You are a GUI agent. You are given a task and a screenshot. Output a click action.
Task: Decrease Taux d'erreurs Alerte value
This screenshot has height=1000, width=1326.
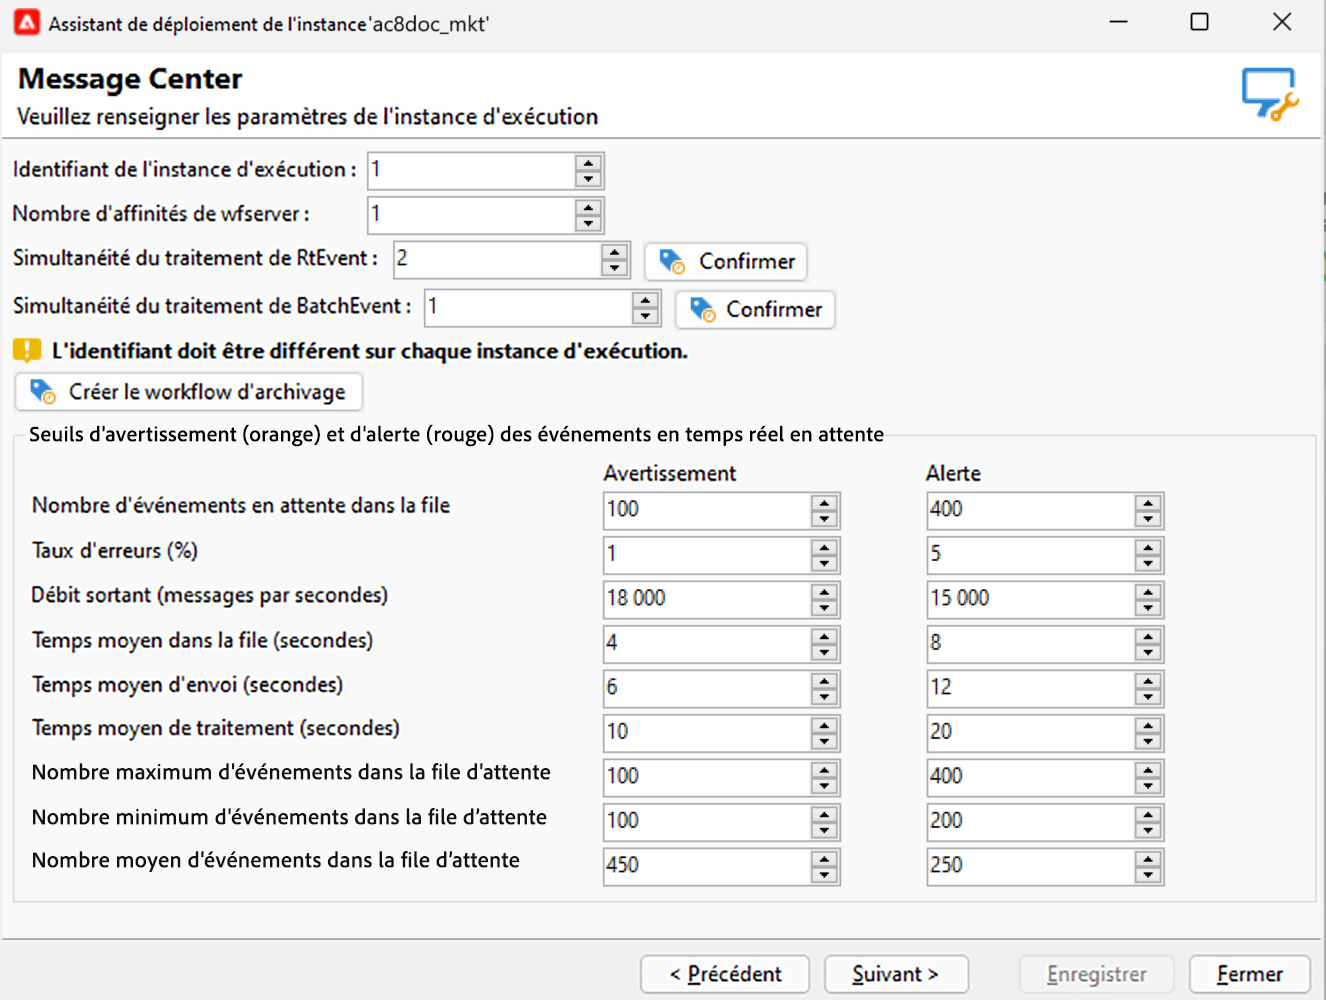pos(1148,563)
